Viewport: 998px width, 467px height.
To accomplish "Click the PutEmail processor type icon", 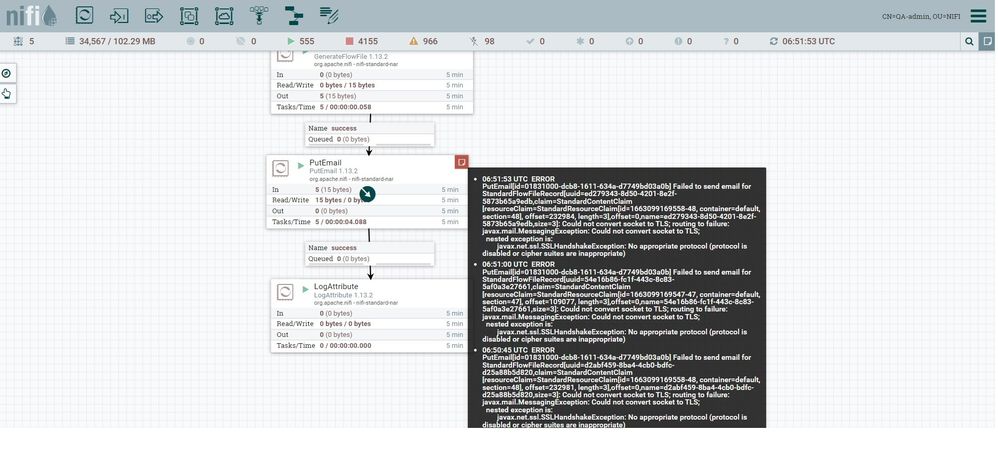I will [281, 168].
